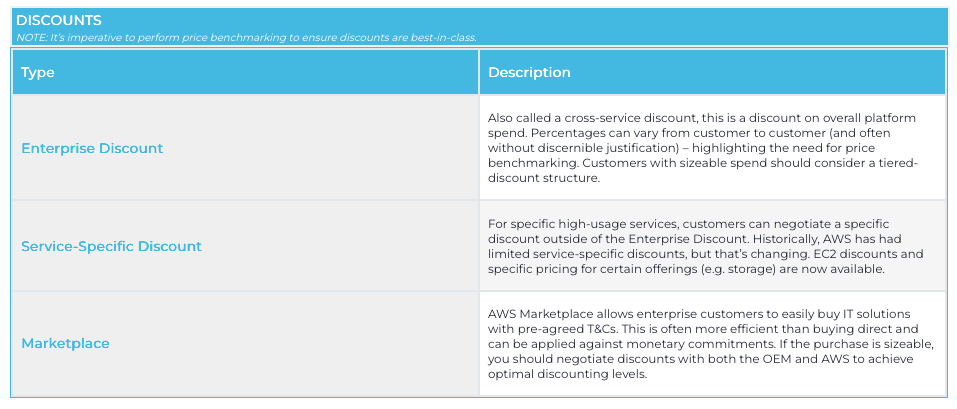Open the Service-Specific Discount row label
The height and width of the screenshot is (409, 957).
[111, 246]
